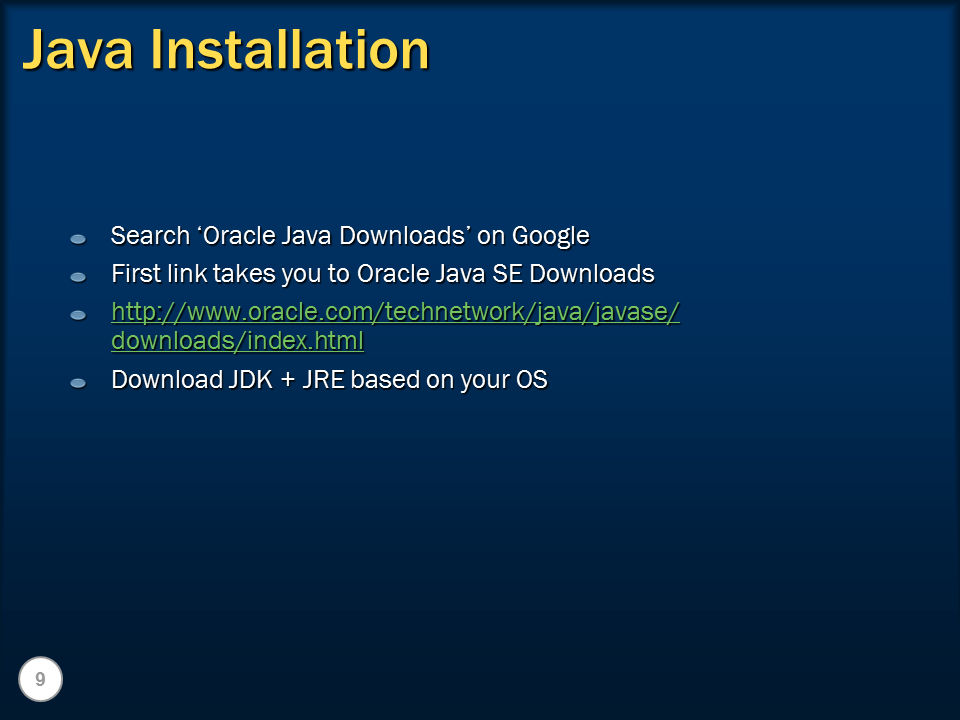Click the underlined oracle.com URL first line
This screenshot has width=960, height=720.
click(x=395, y=312)
